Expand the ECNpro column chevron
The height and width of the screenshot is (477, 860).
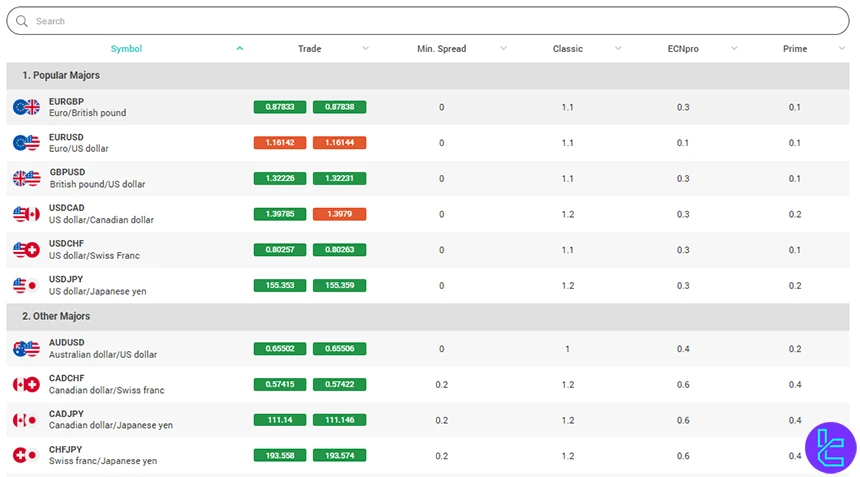click(x=734, y=49)
